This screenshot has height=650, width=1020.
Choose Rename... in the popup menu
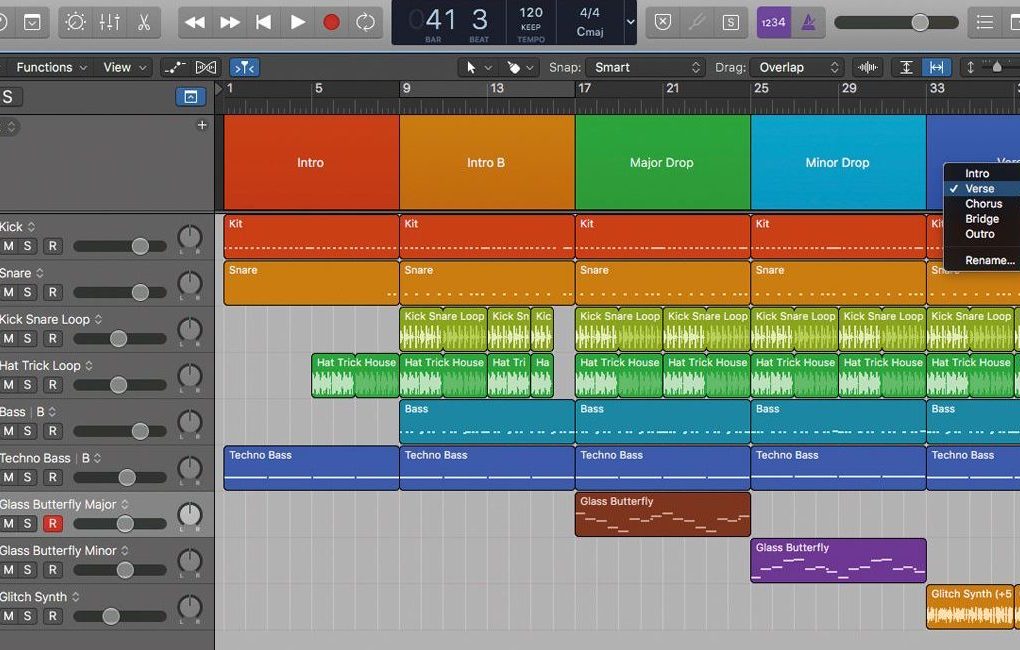coord(989,260)
